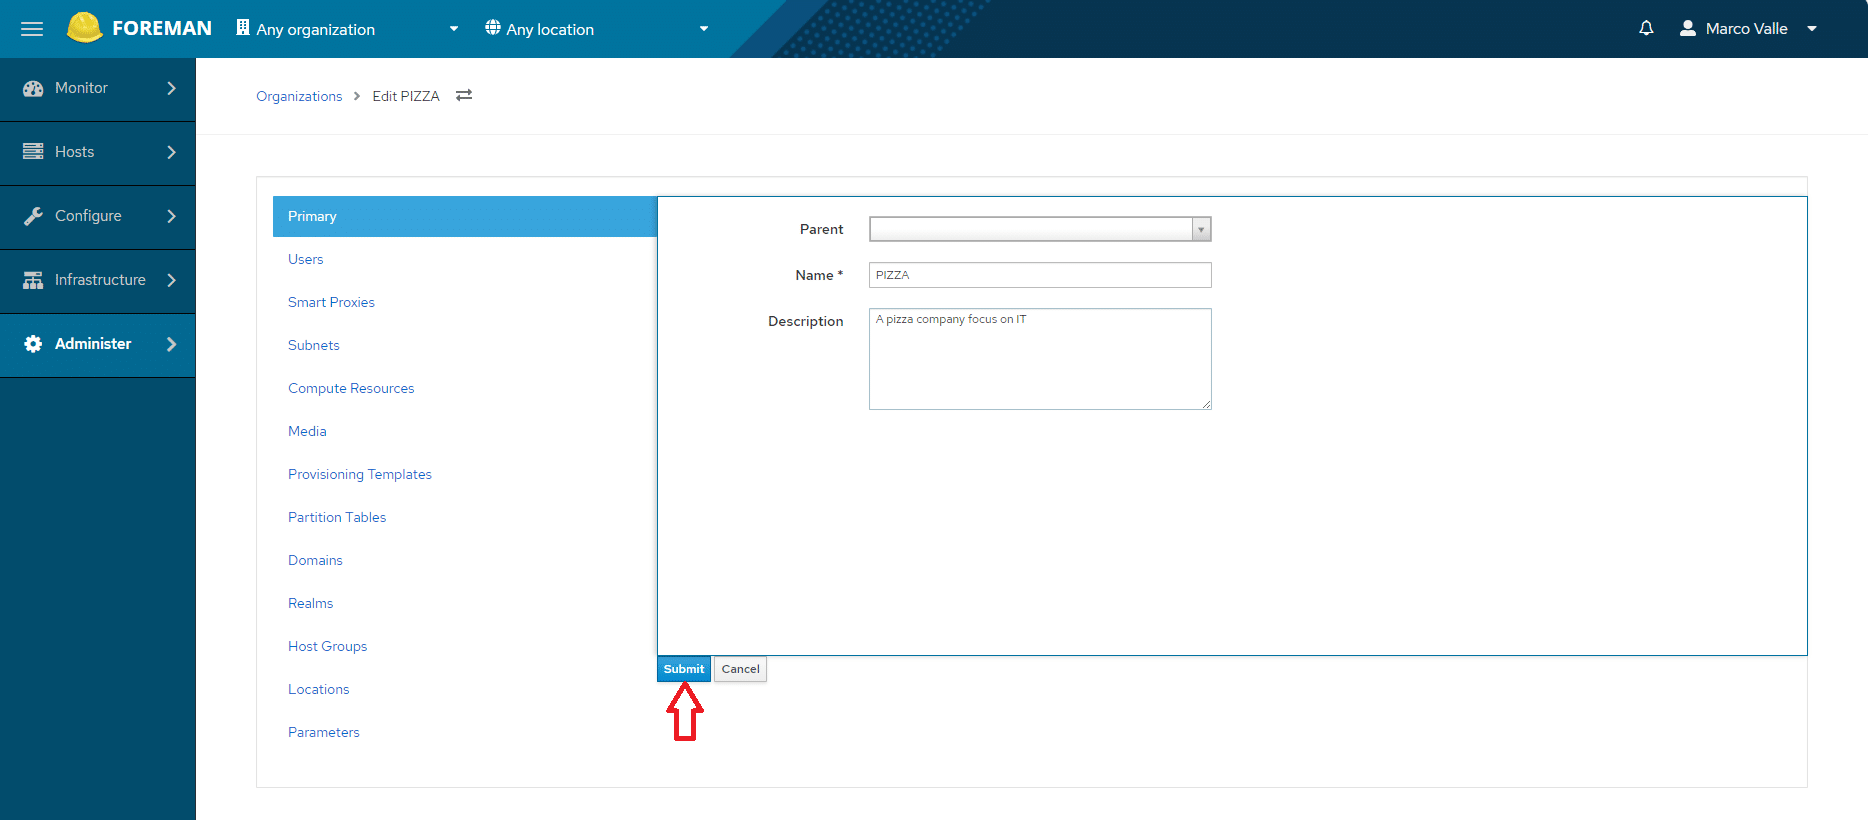This screenshot has width=1868, height=820.
Task: Open the Any organization dropdown
Action: click(x=347, y=29)
